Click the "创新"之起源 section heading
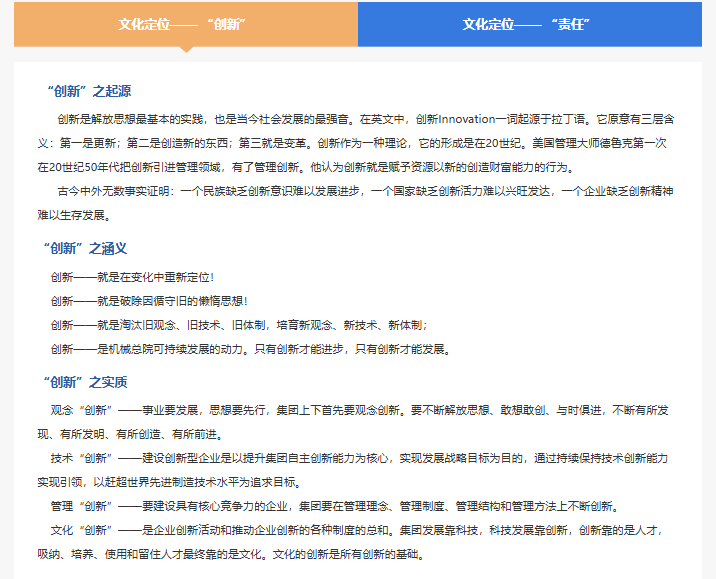Viewport: 716px width, 579px height. (x=88, y=91)
